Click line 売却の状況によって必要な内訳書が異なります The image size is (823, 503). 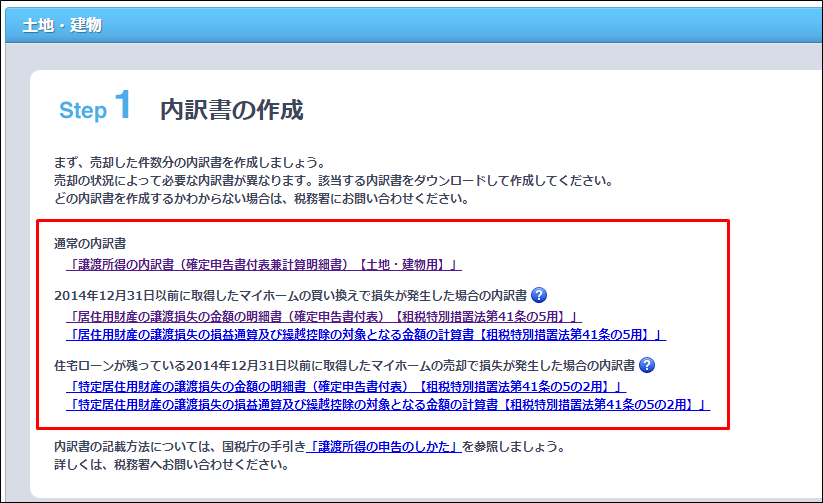pyautogui.click(x=334, y=181)
